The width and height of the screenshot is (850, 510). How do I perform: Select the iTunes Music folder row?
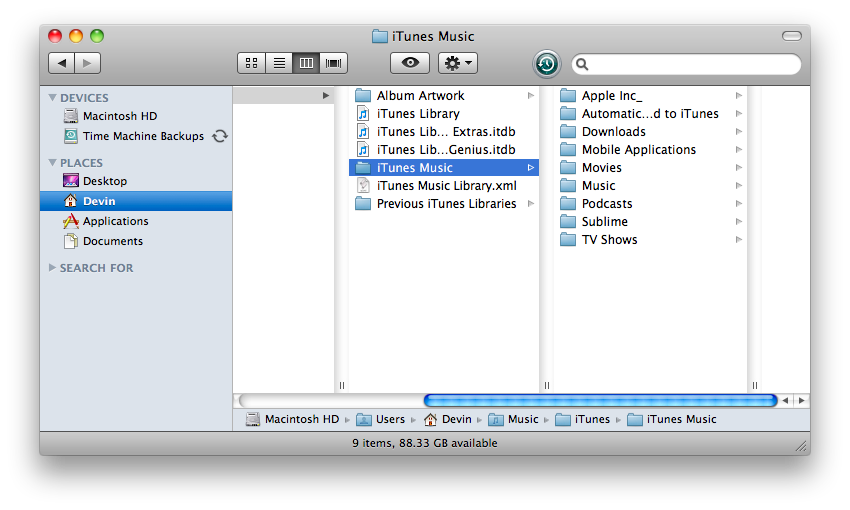coord(444,167)
